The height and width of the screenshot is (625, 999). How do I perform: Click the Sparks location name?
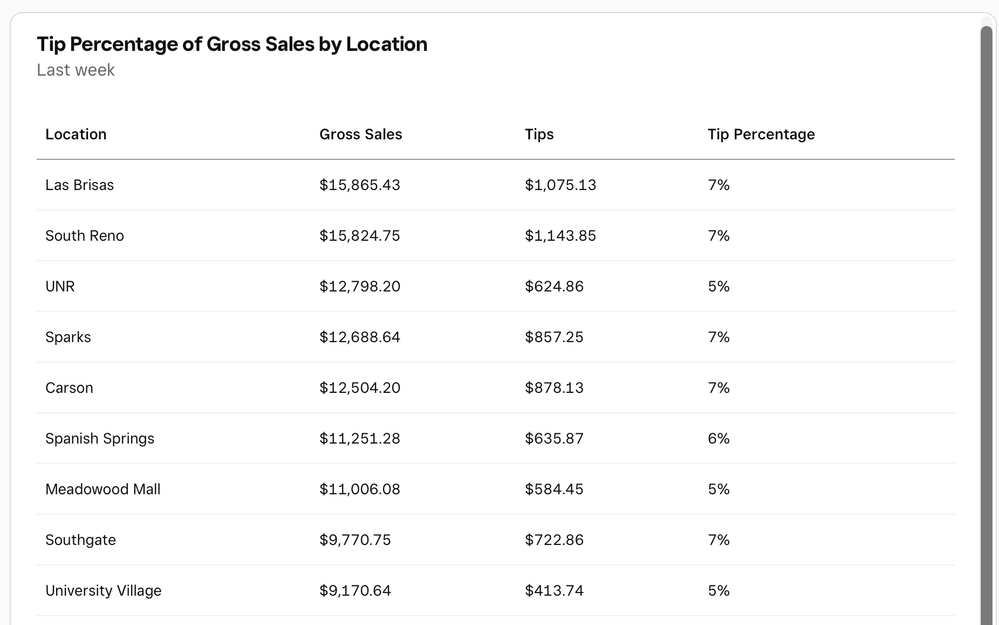[68, 338]
